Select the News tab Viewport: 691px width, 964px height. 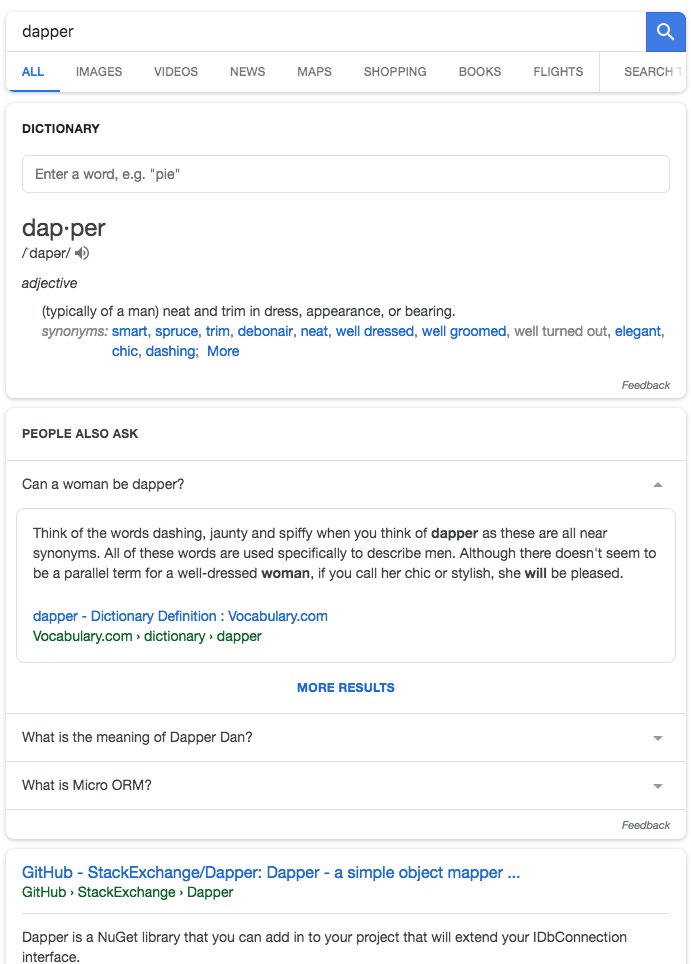point(247,71)
